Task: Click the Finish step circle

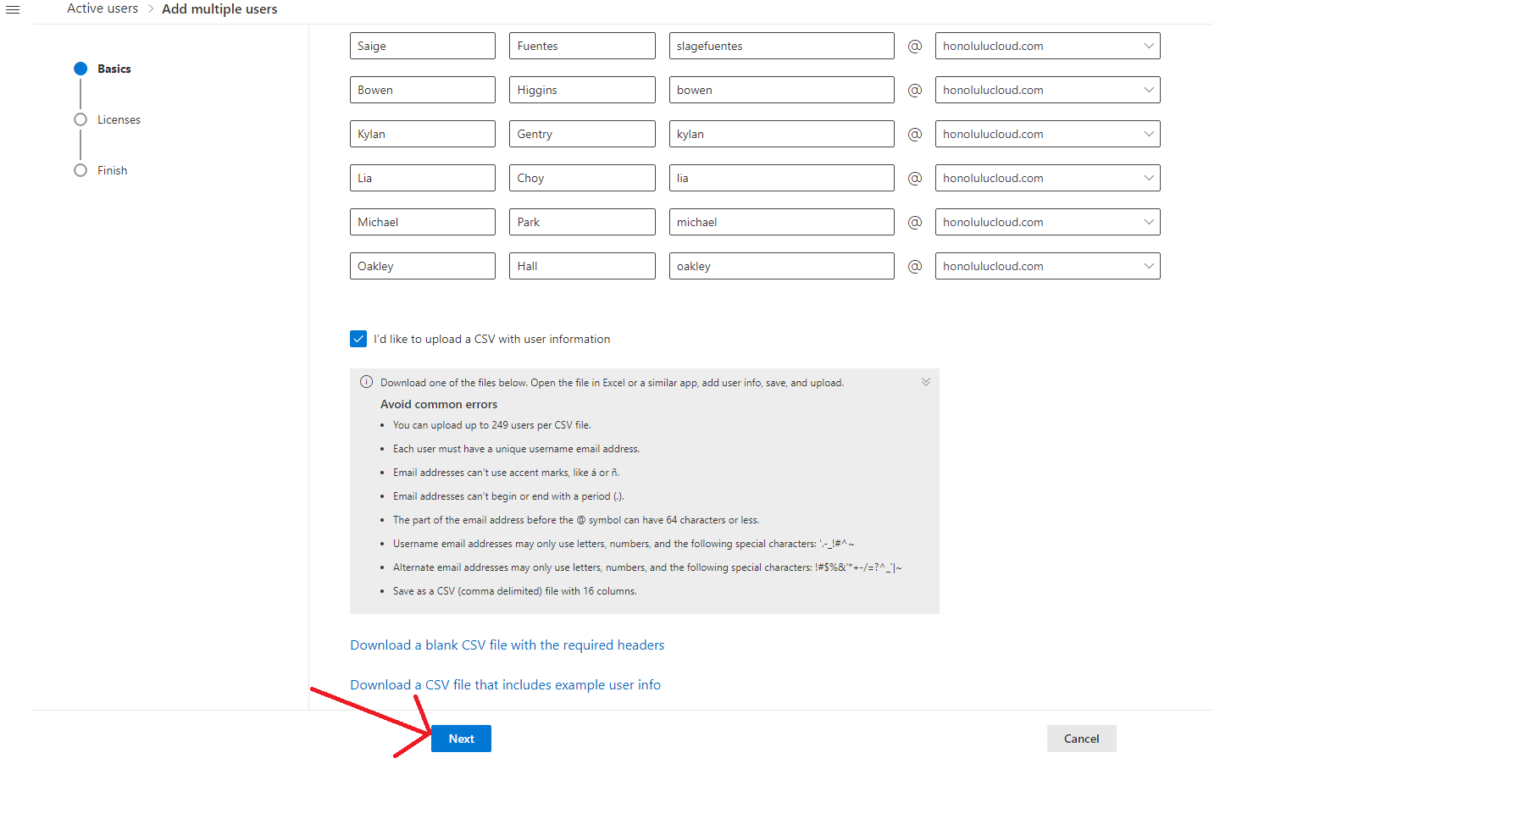Action: (x=80, y=170)
